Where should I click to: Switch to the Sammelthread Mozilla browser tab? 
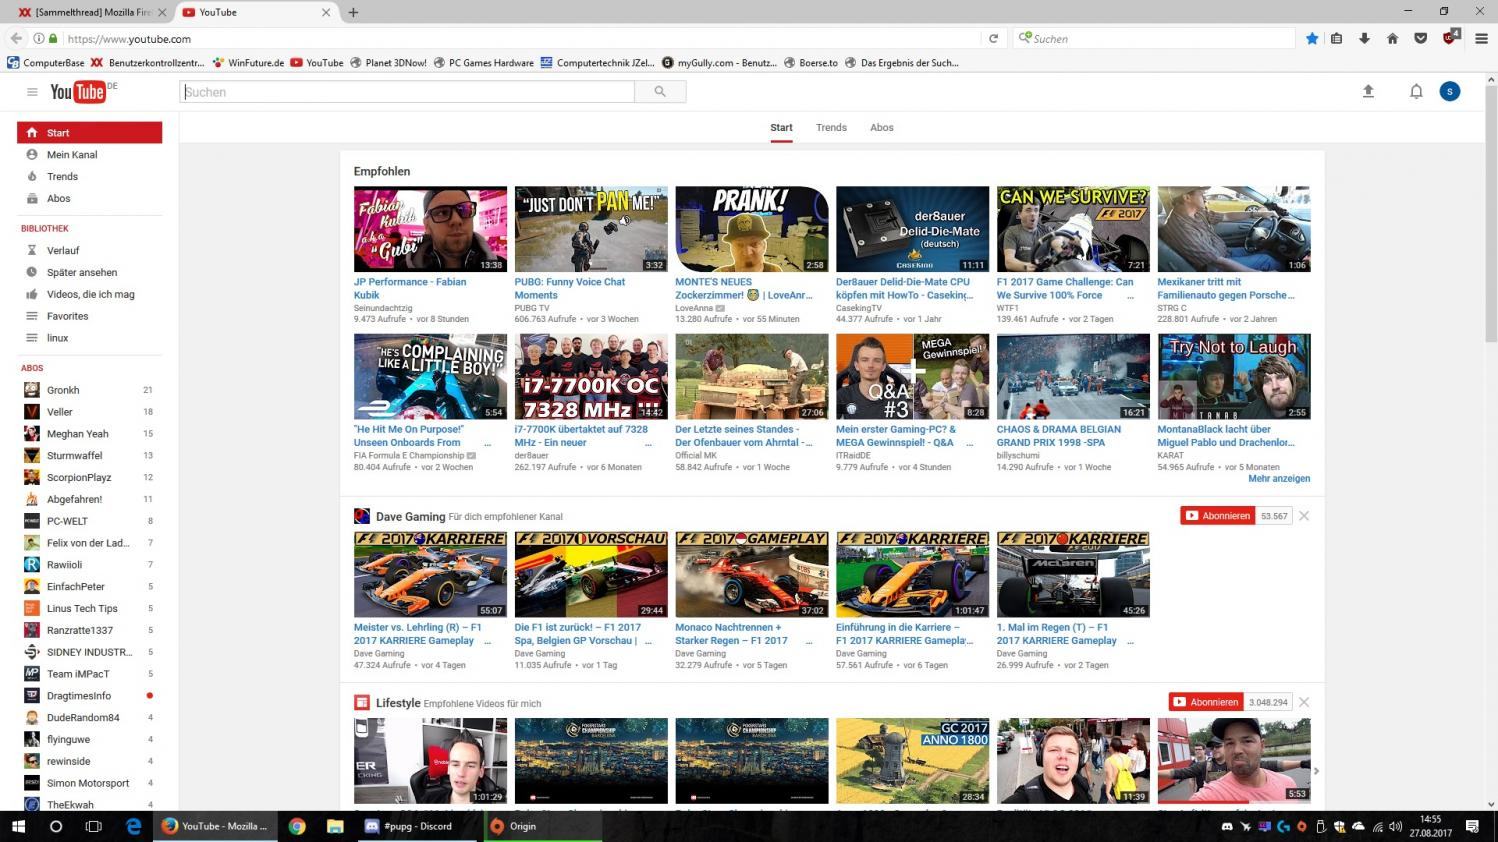pos(92,12)
